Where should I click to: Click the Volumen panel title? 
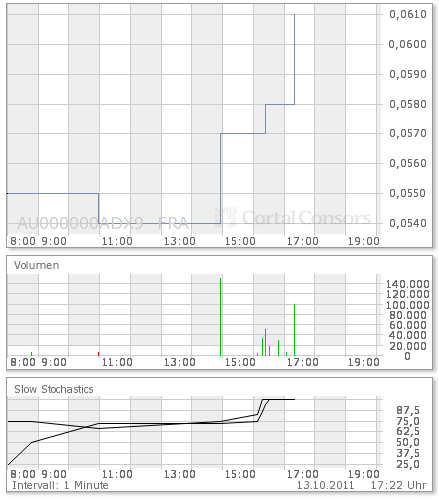(37, 265)
